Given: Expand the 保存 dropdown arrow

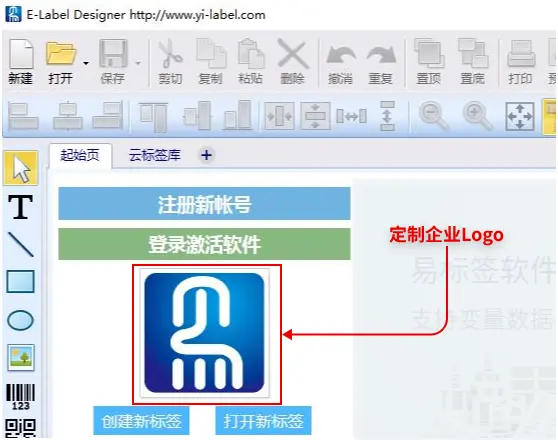Looking at the screenshot, I should tap(138, 63).
